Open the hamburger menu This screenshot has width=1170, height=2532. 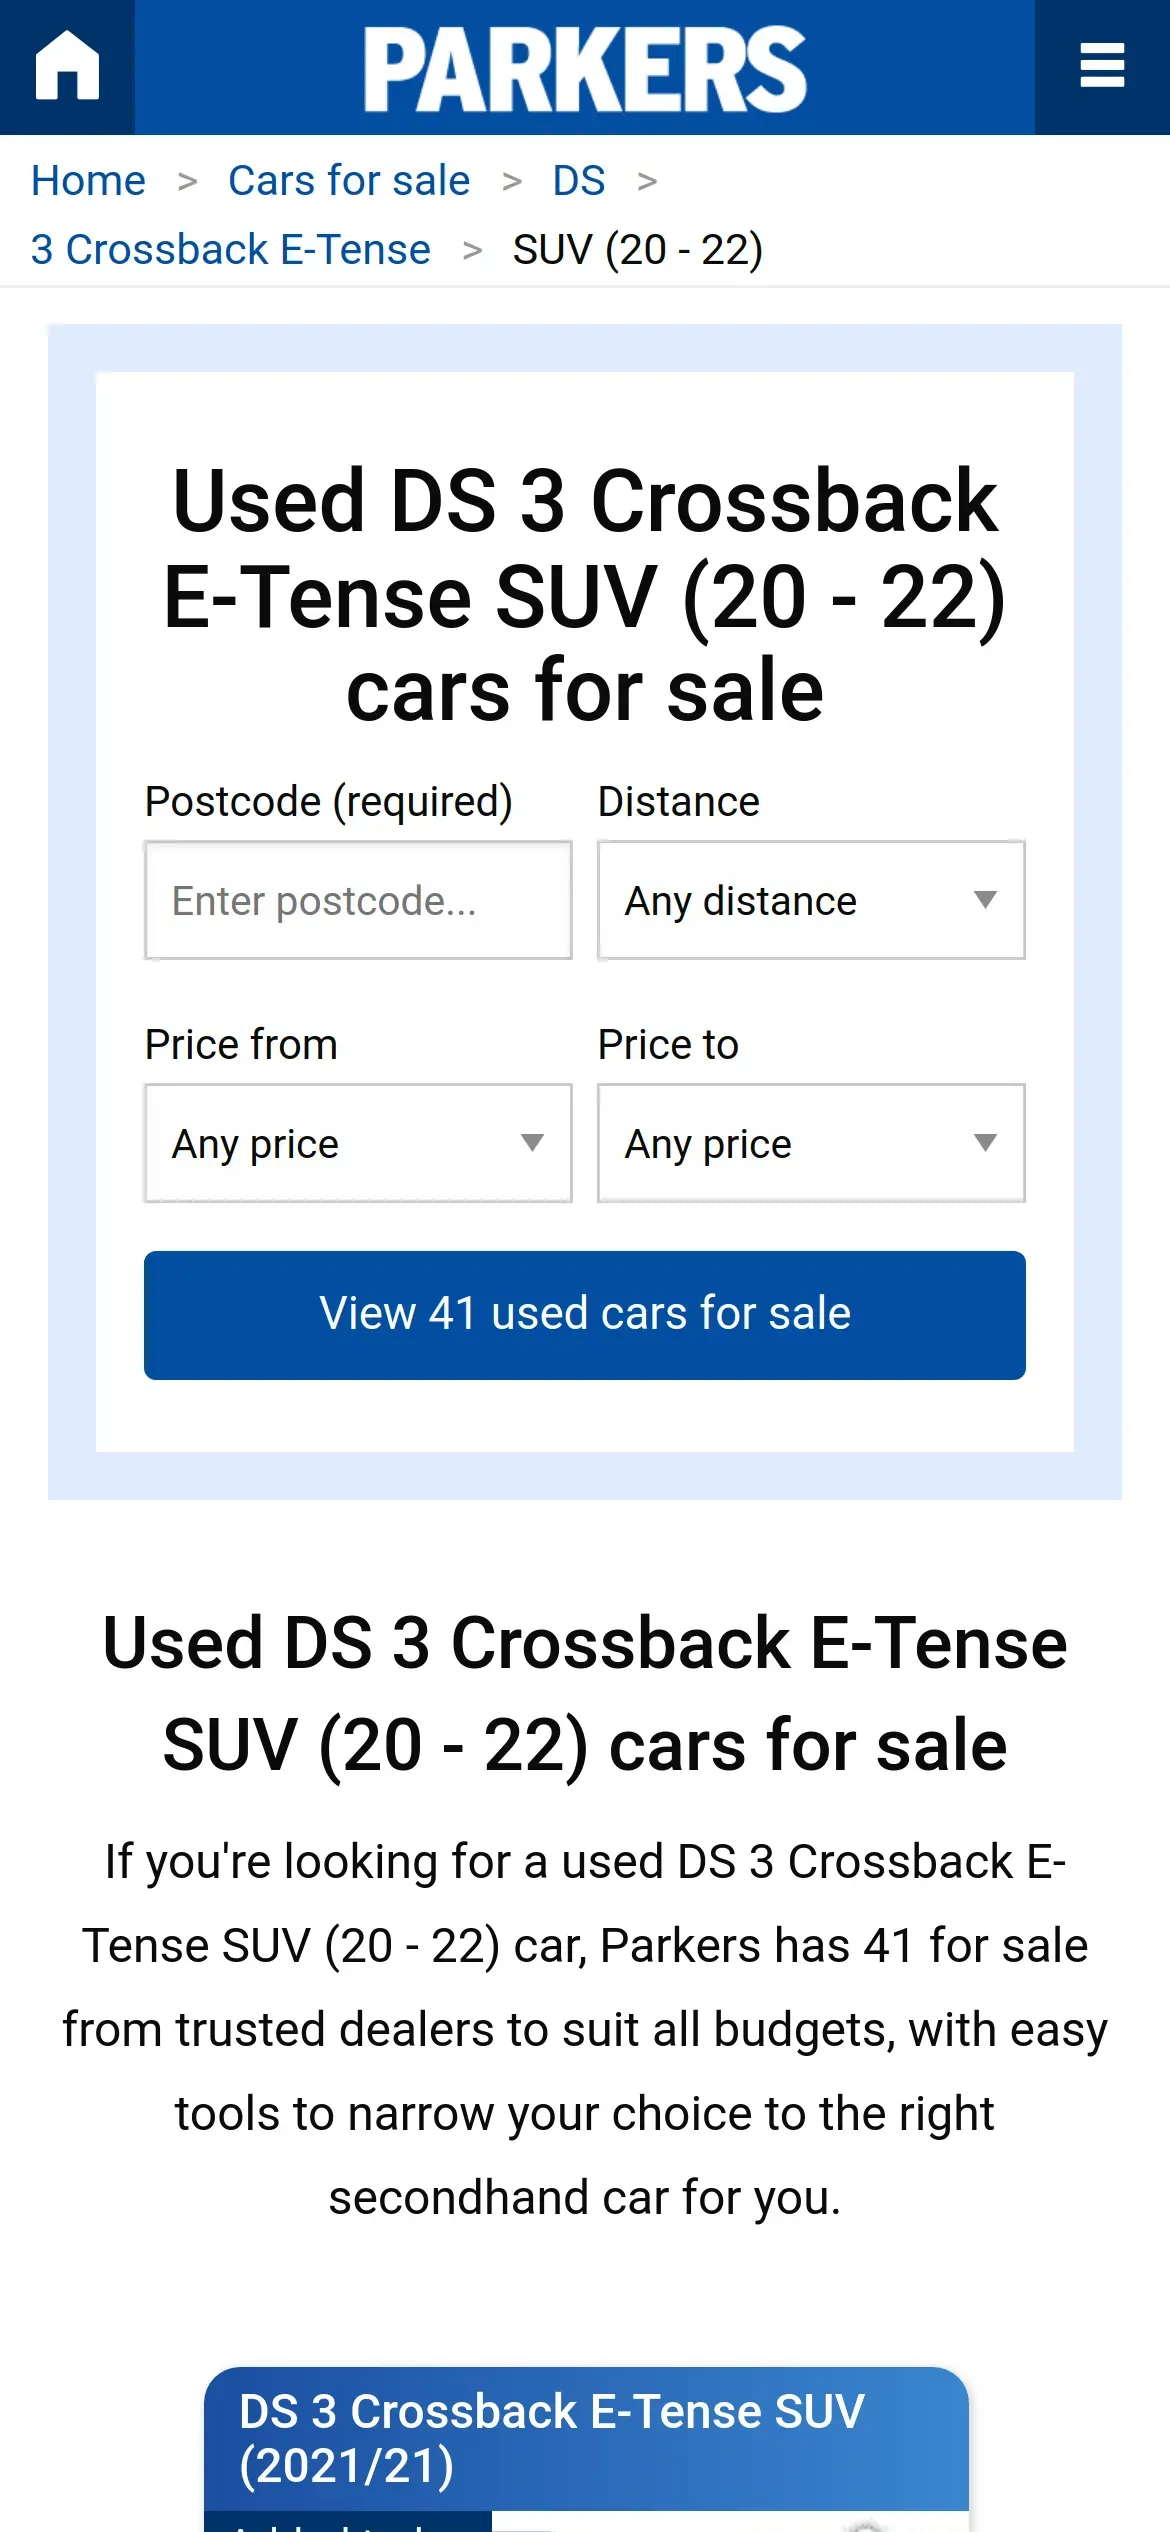click(1102, 66)
